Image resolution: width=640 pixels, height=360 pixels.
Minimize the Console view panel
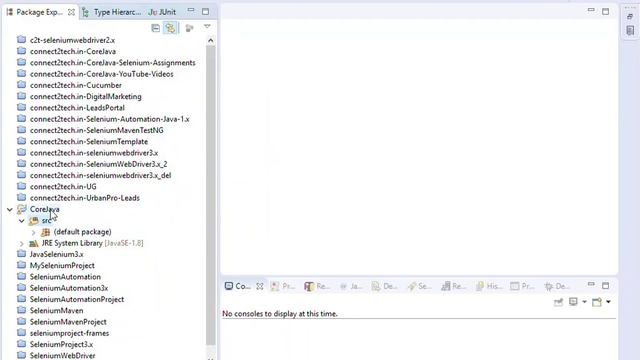tap(591, 284)
